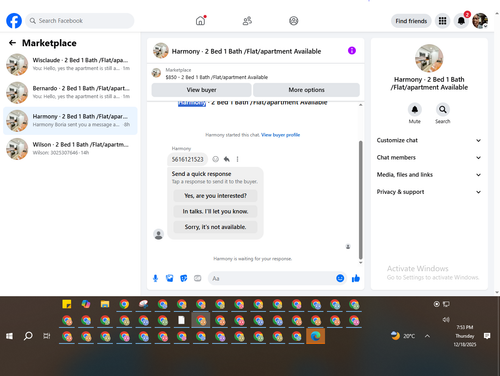The width and height of the screenshot is (500, 376).
Task: Click More options button
Action: (x=306, y=90)
